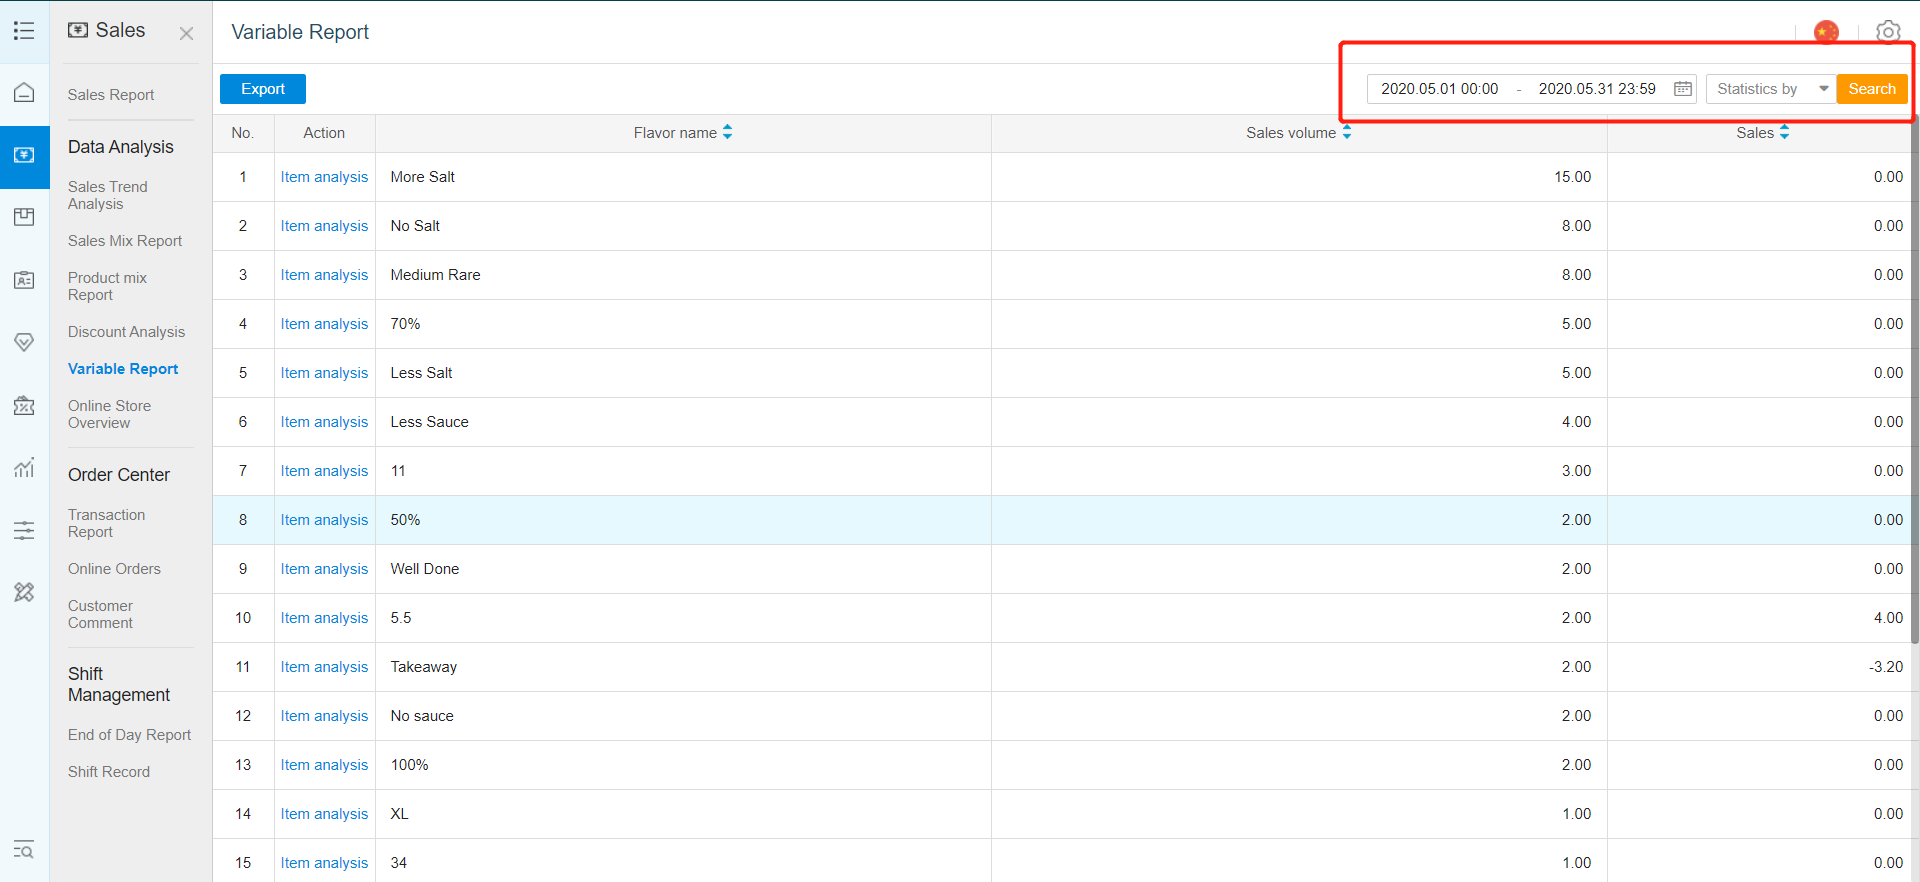The width and height of the screenshot is (1920, 882).
Task: Open Sales Mix Report menu item
Action: click(125, 241)
